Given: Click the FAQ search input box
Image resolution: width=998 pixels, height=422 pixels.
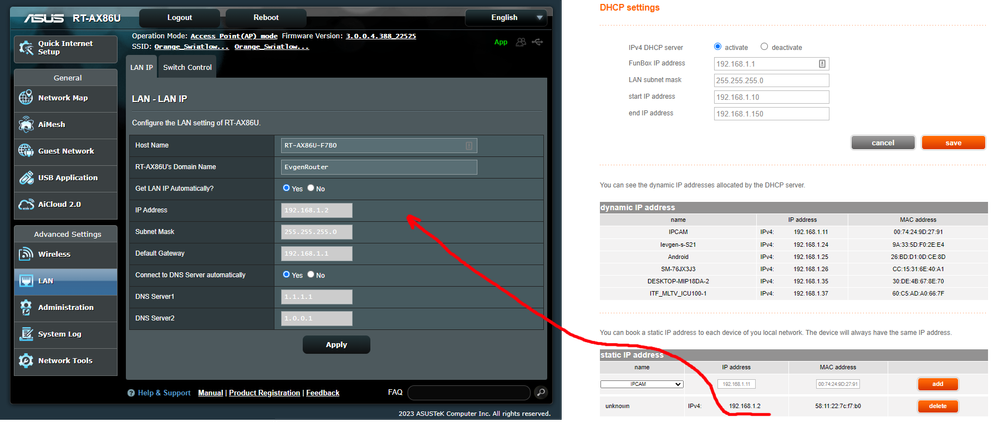Looking at the screenshot, I should (469, 393).
